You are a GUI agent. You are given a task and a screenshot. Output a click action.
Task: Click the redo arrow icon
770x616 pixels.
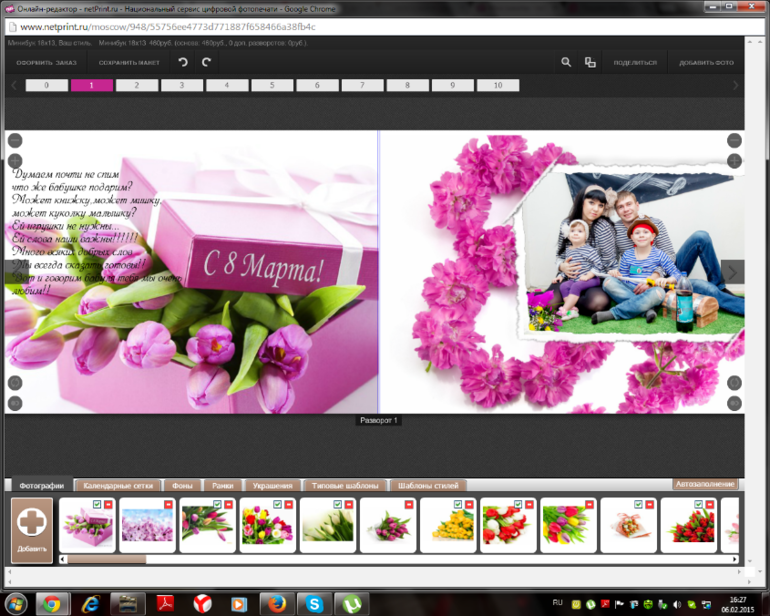pos(206,62)
